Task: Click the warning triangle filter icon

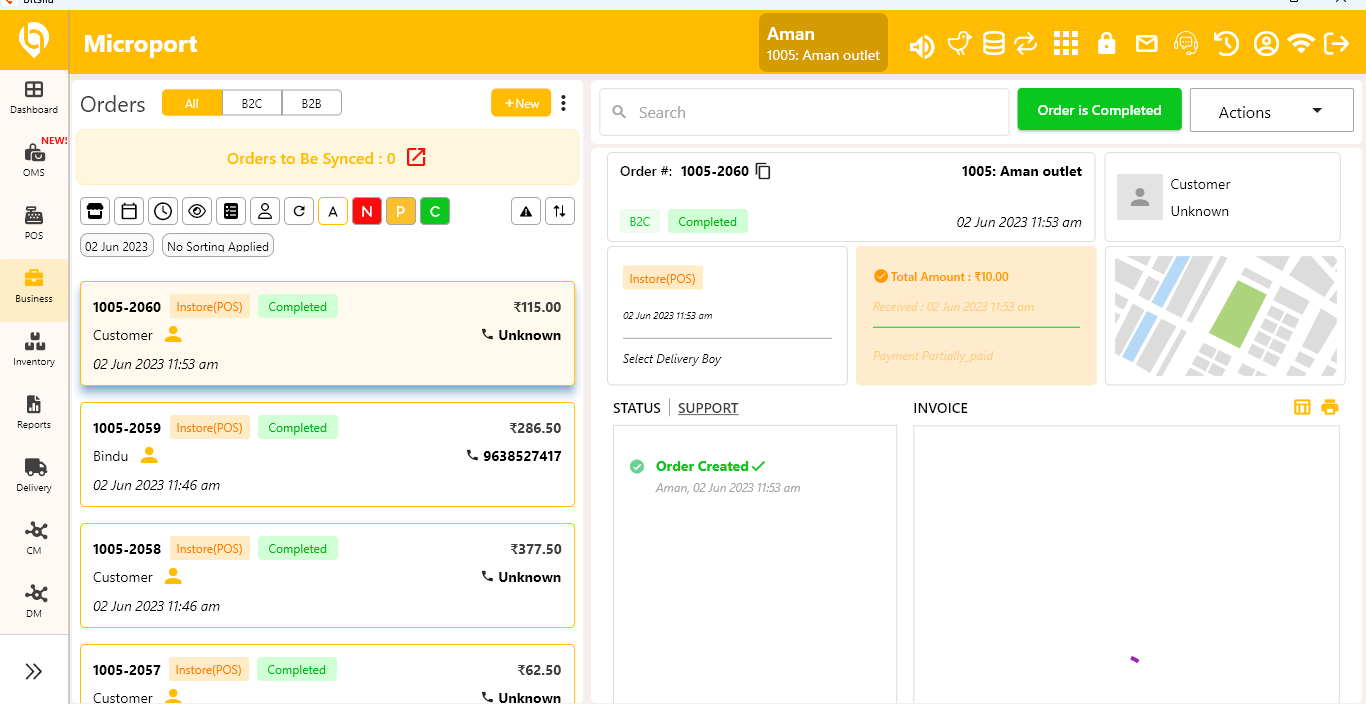Action: tap(526, 211)
